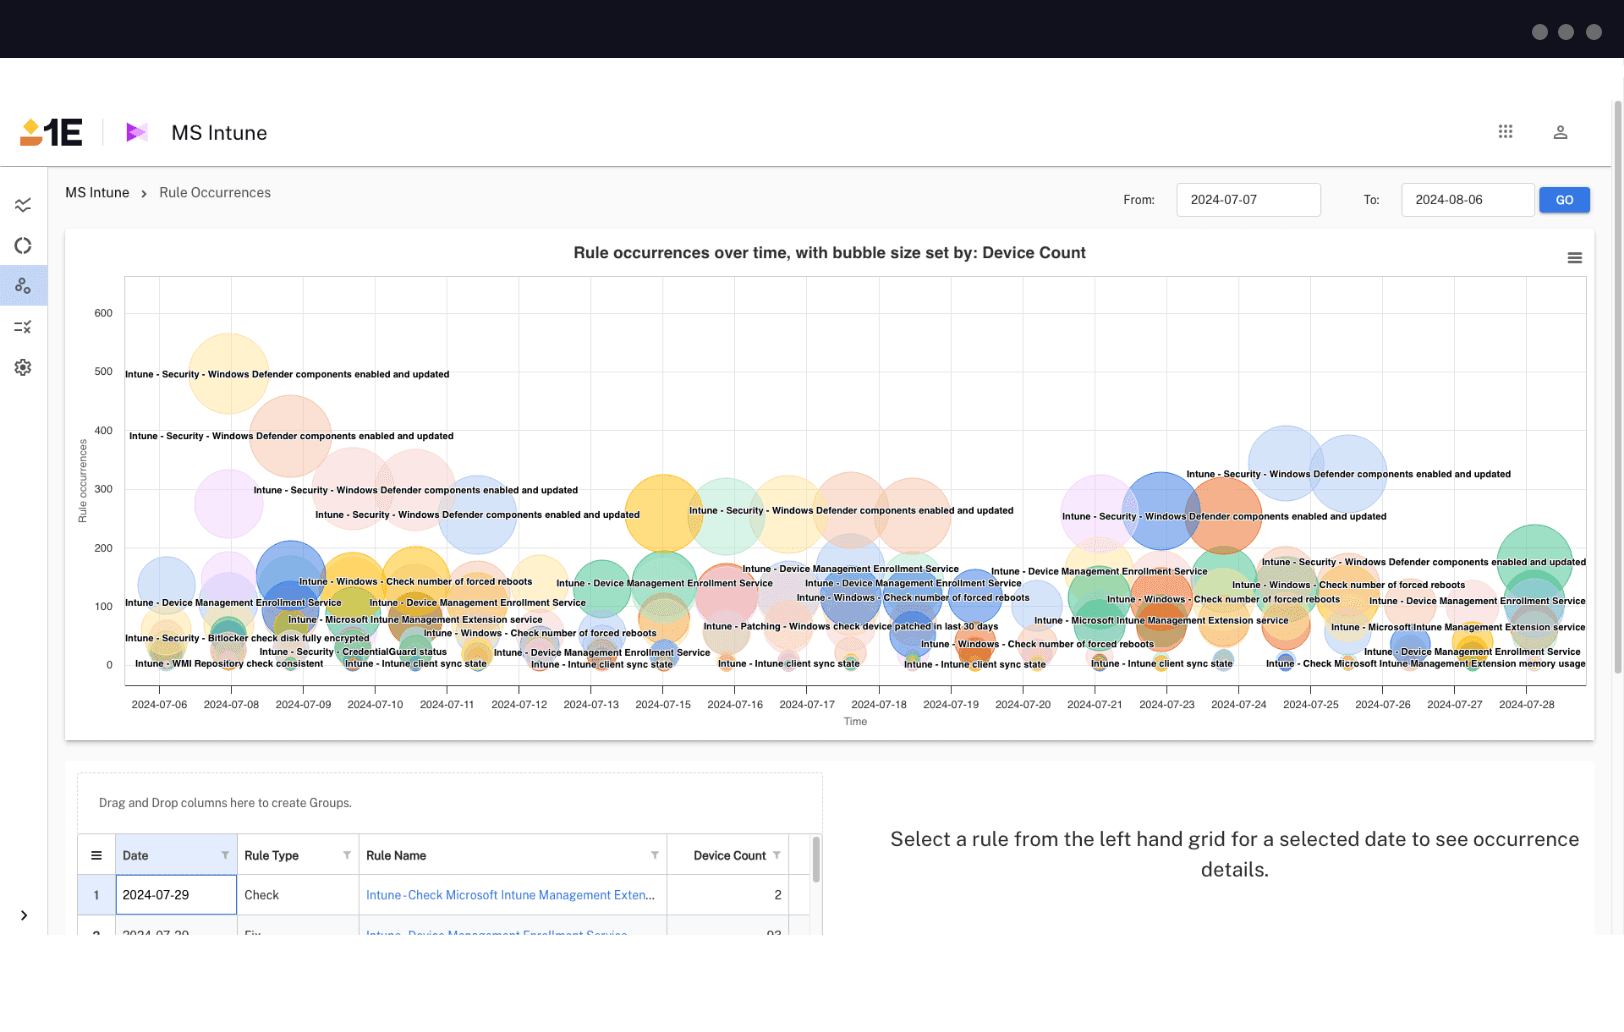Image resolution: width=1624 pixels, height=1032 pixels.
Task: Open the trends sidebar icon
Action: pos(23,205)
